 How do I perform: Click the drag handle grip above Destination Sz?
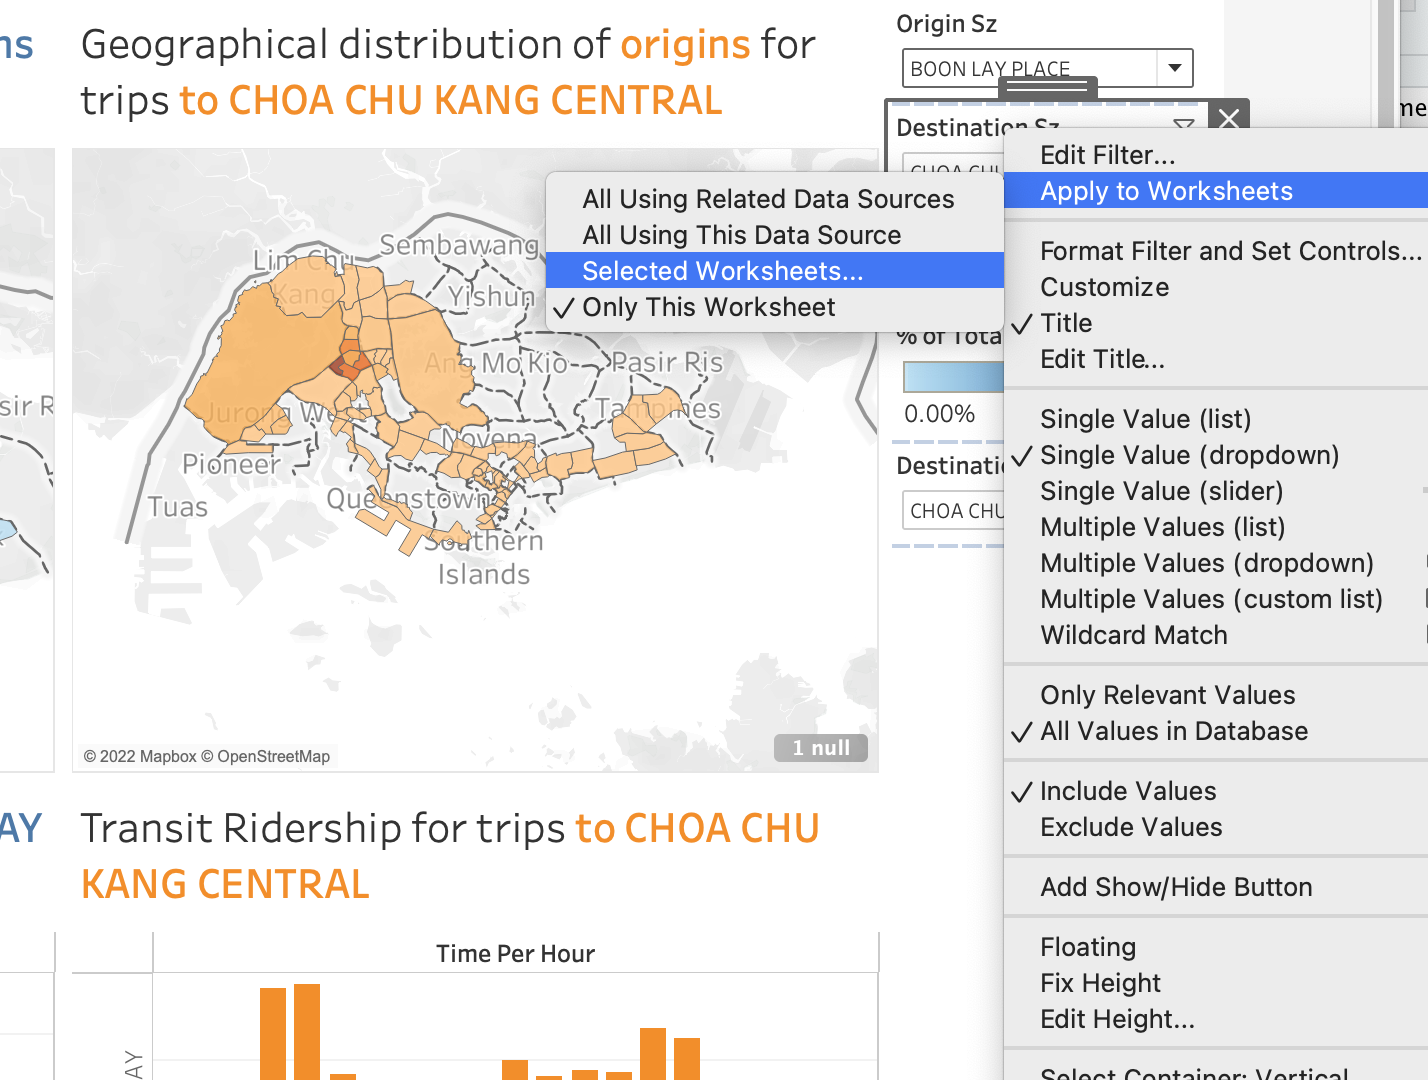1048,88
